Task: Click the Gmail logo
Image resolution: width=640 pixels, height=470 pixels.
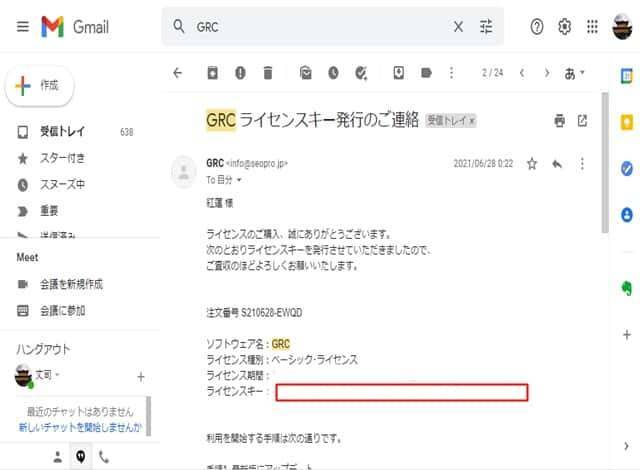Action: (75, 27)
